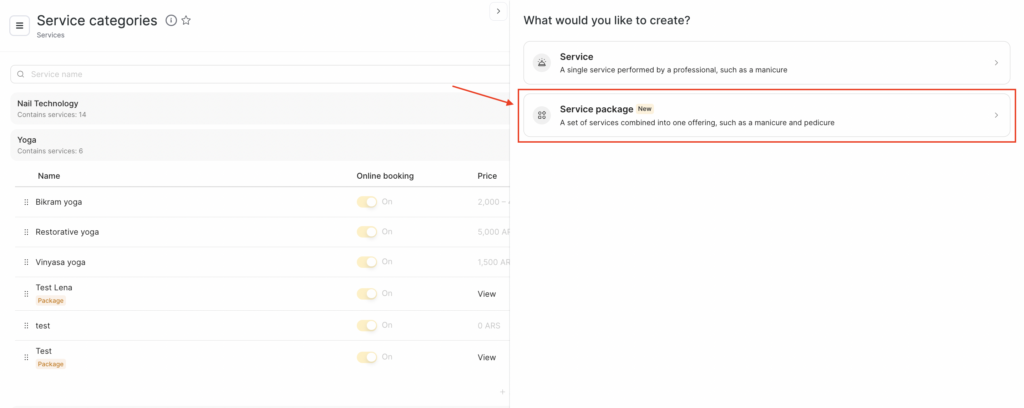The image size is (1024, 408).
Task: Open the Services breadcrumb link
Action: [50, 35]
